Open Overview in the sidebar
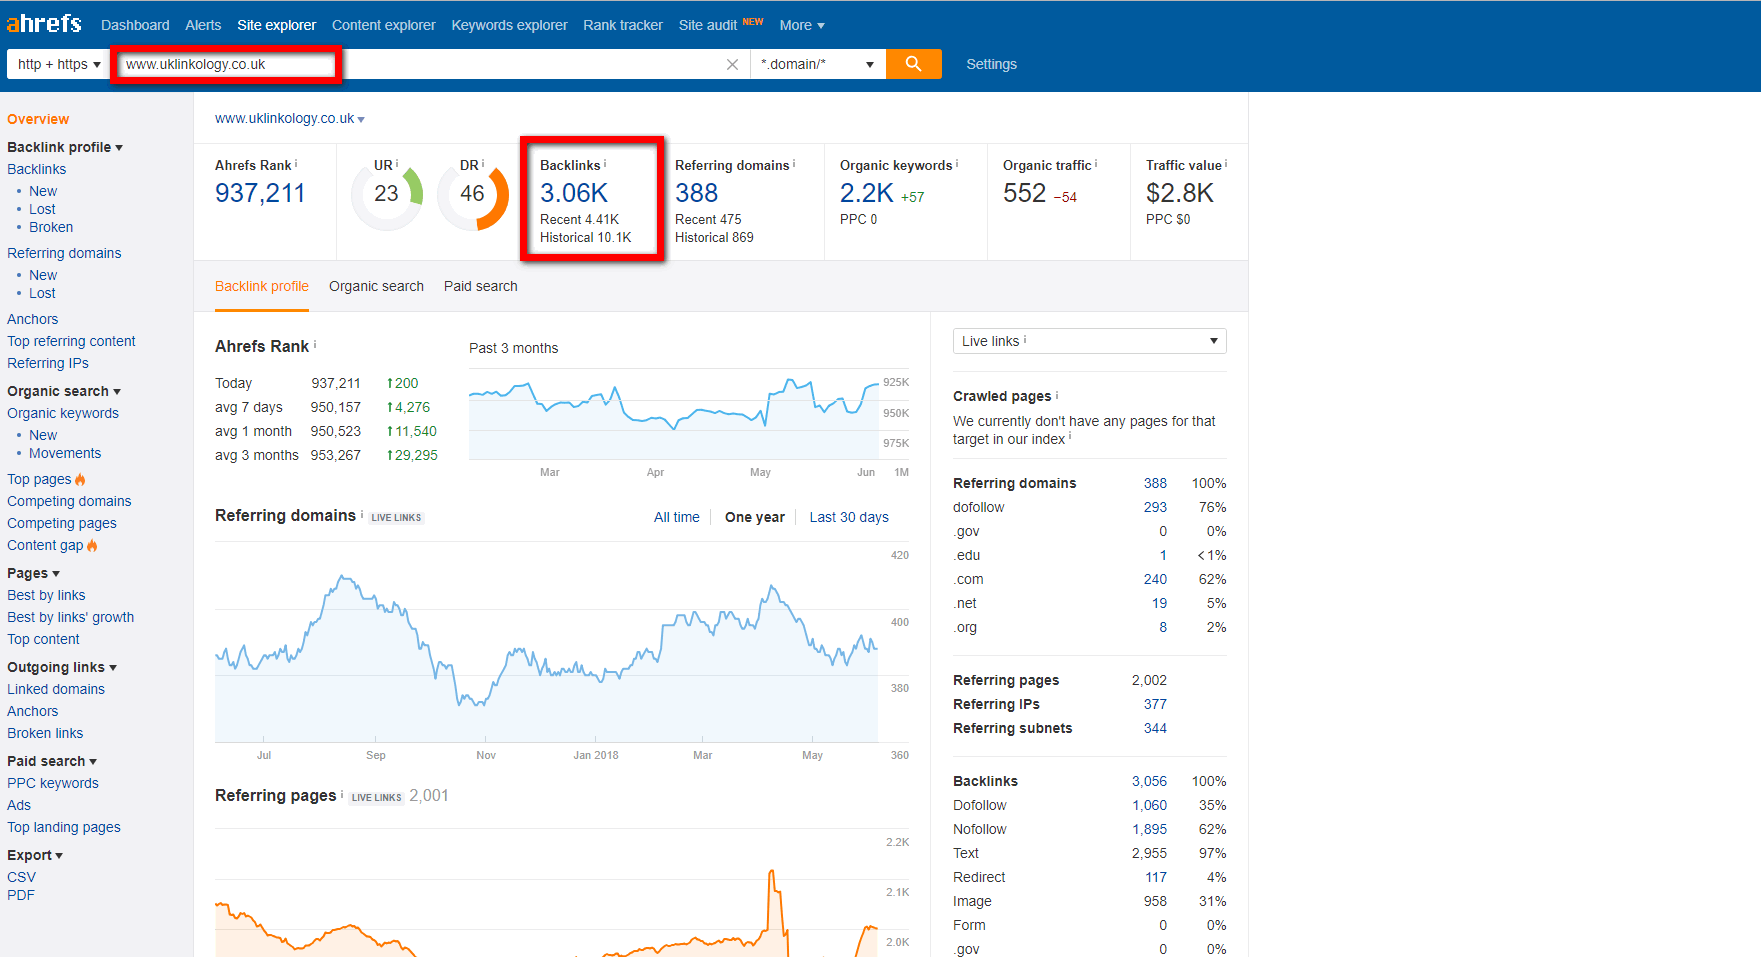 point(38,119)
